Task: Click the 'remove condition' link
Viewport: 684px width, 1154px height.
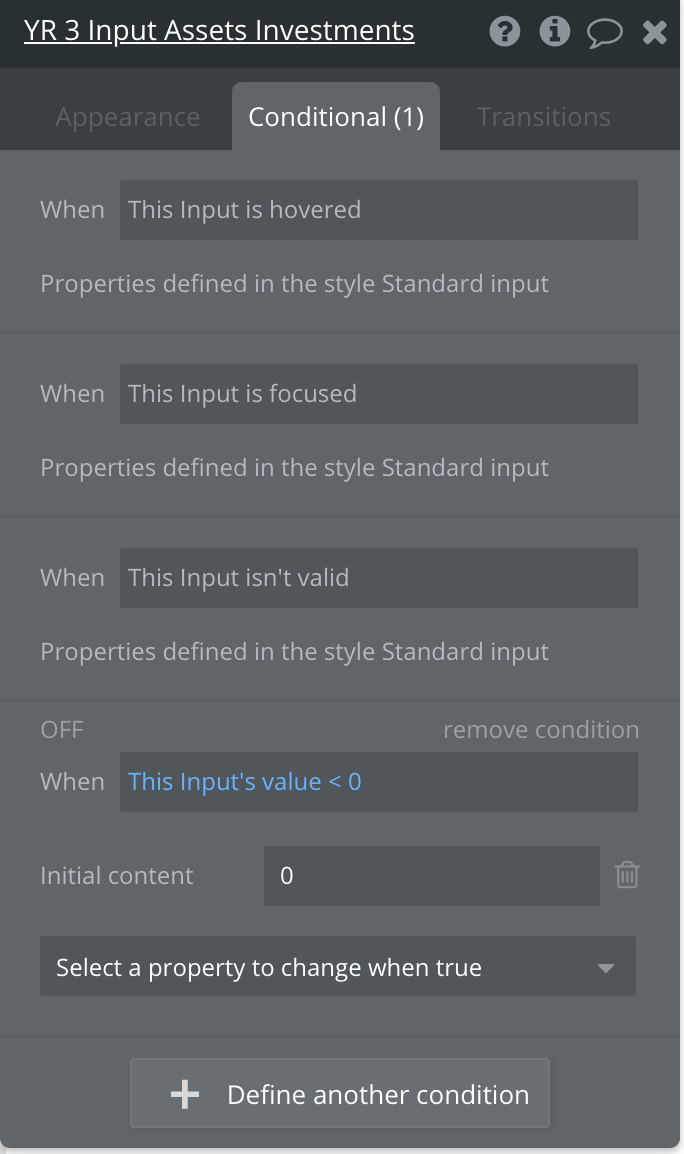Action: tap(541, 729)
